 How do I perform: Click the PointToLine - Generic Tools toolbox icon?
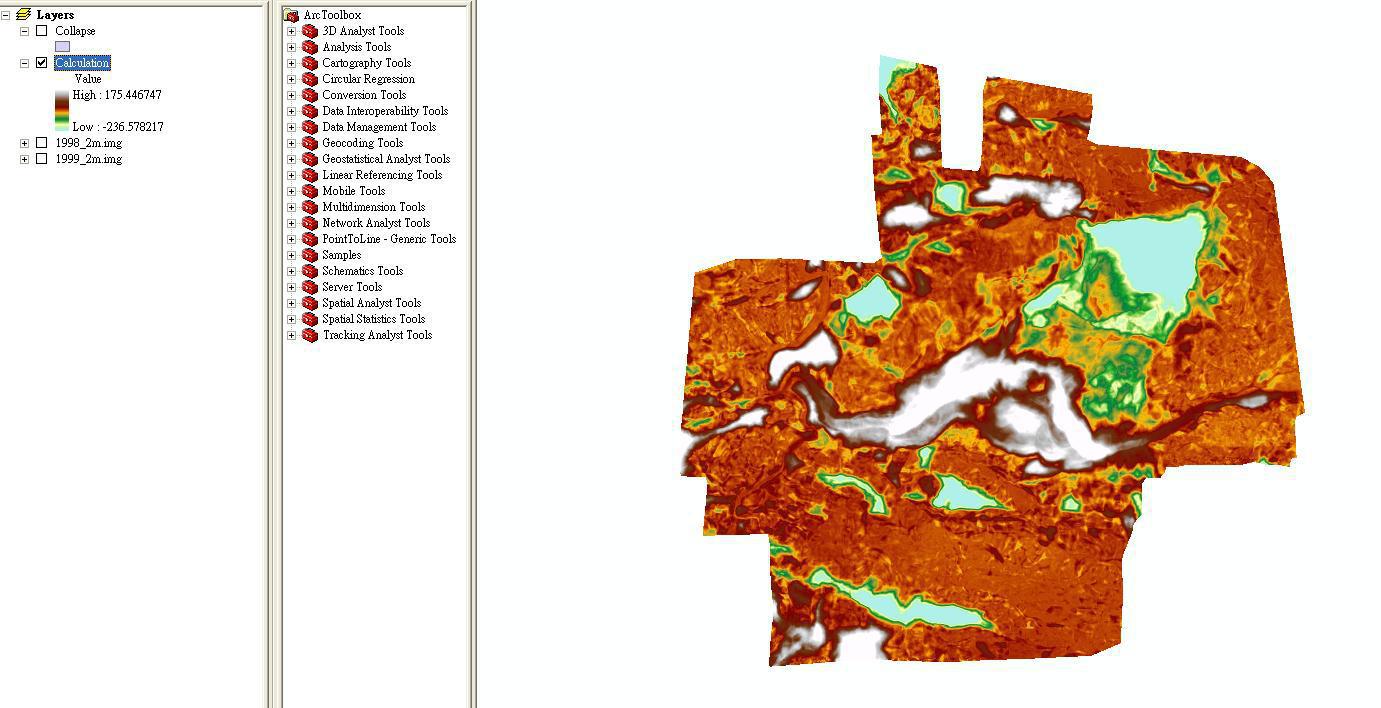coord(310,239)
